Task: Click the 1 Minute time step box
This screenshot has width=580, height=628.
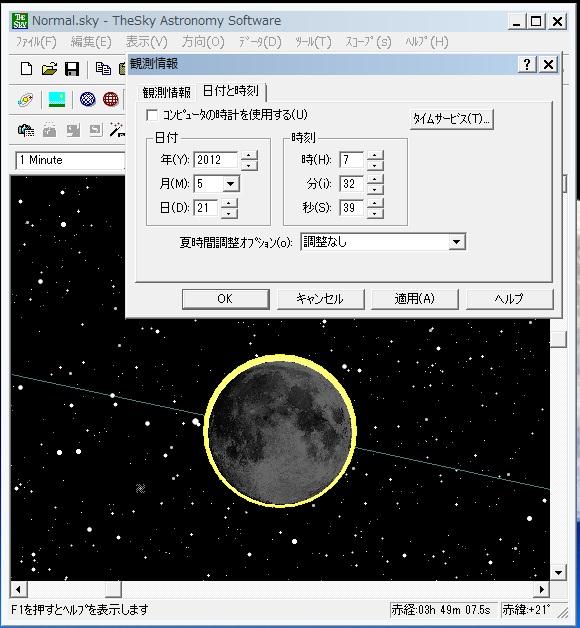Action: 70,160
